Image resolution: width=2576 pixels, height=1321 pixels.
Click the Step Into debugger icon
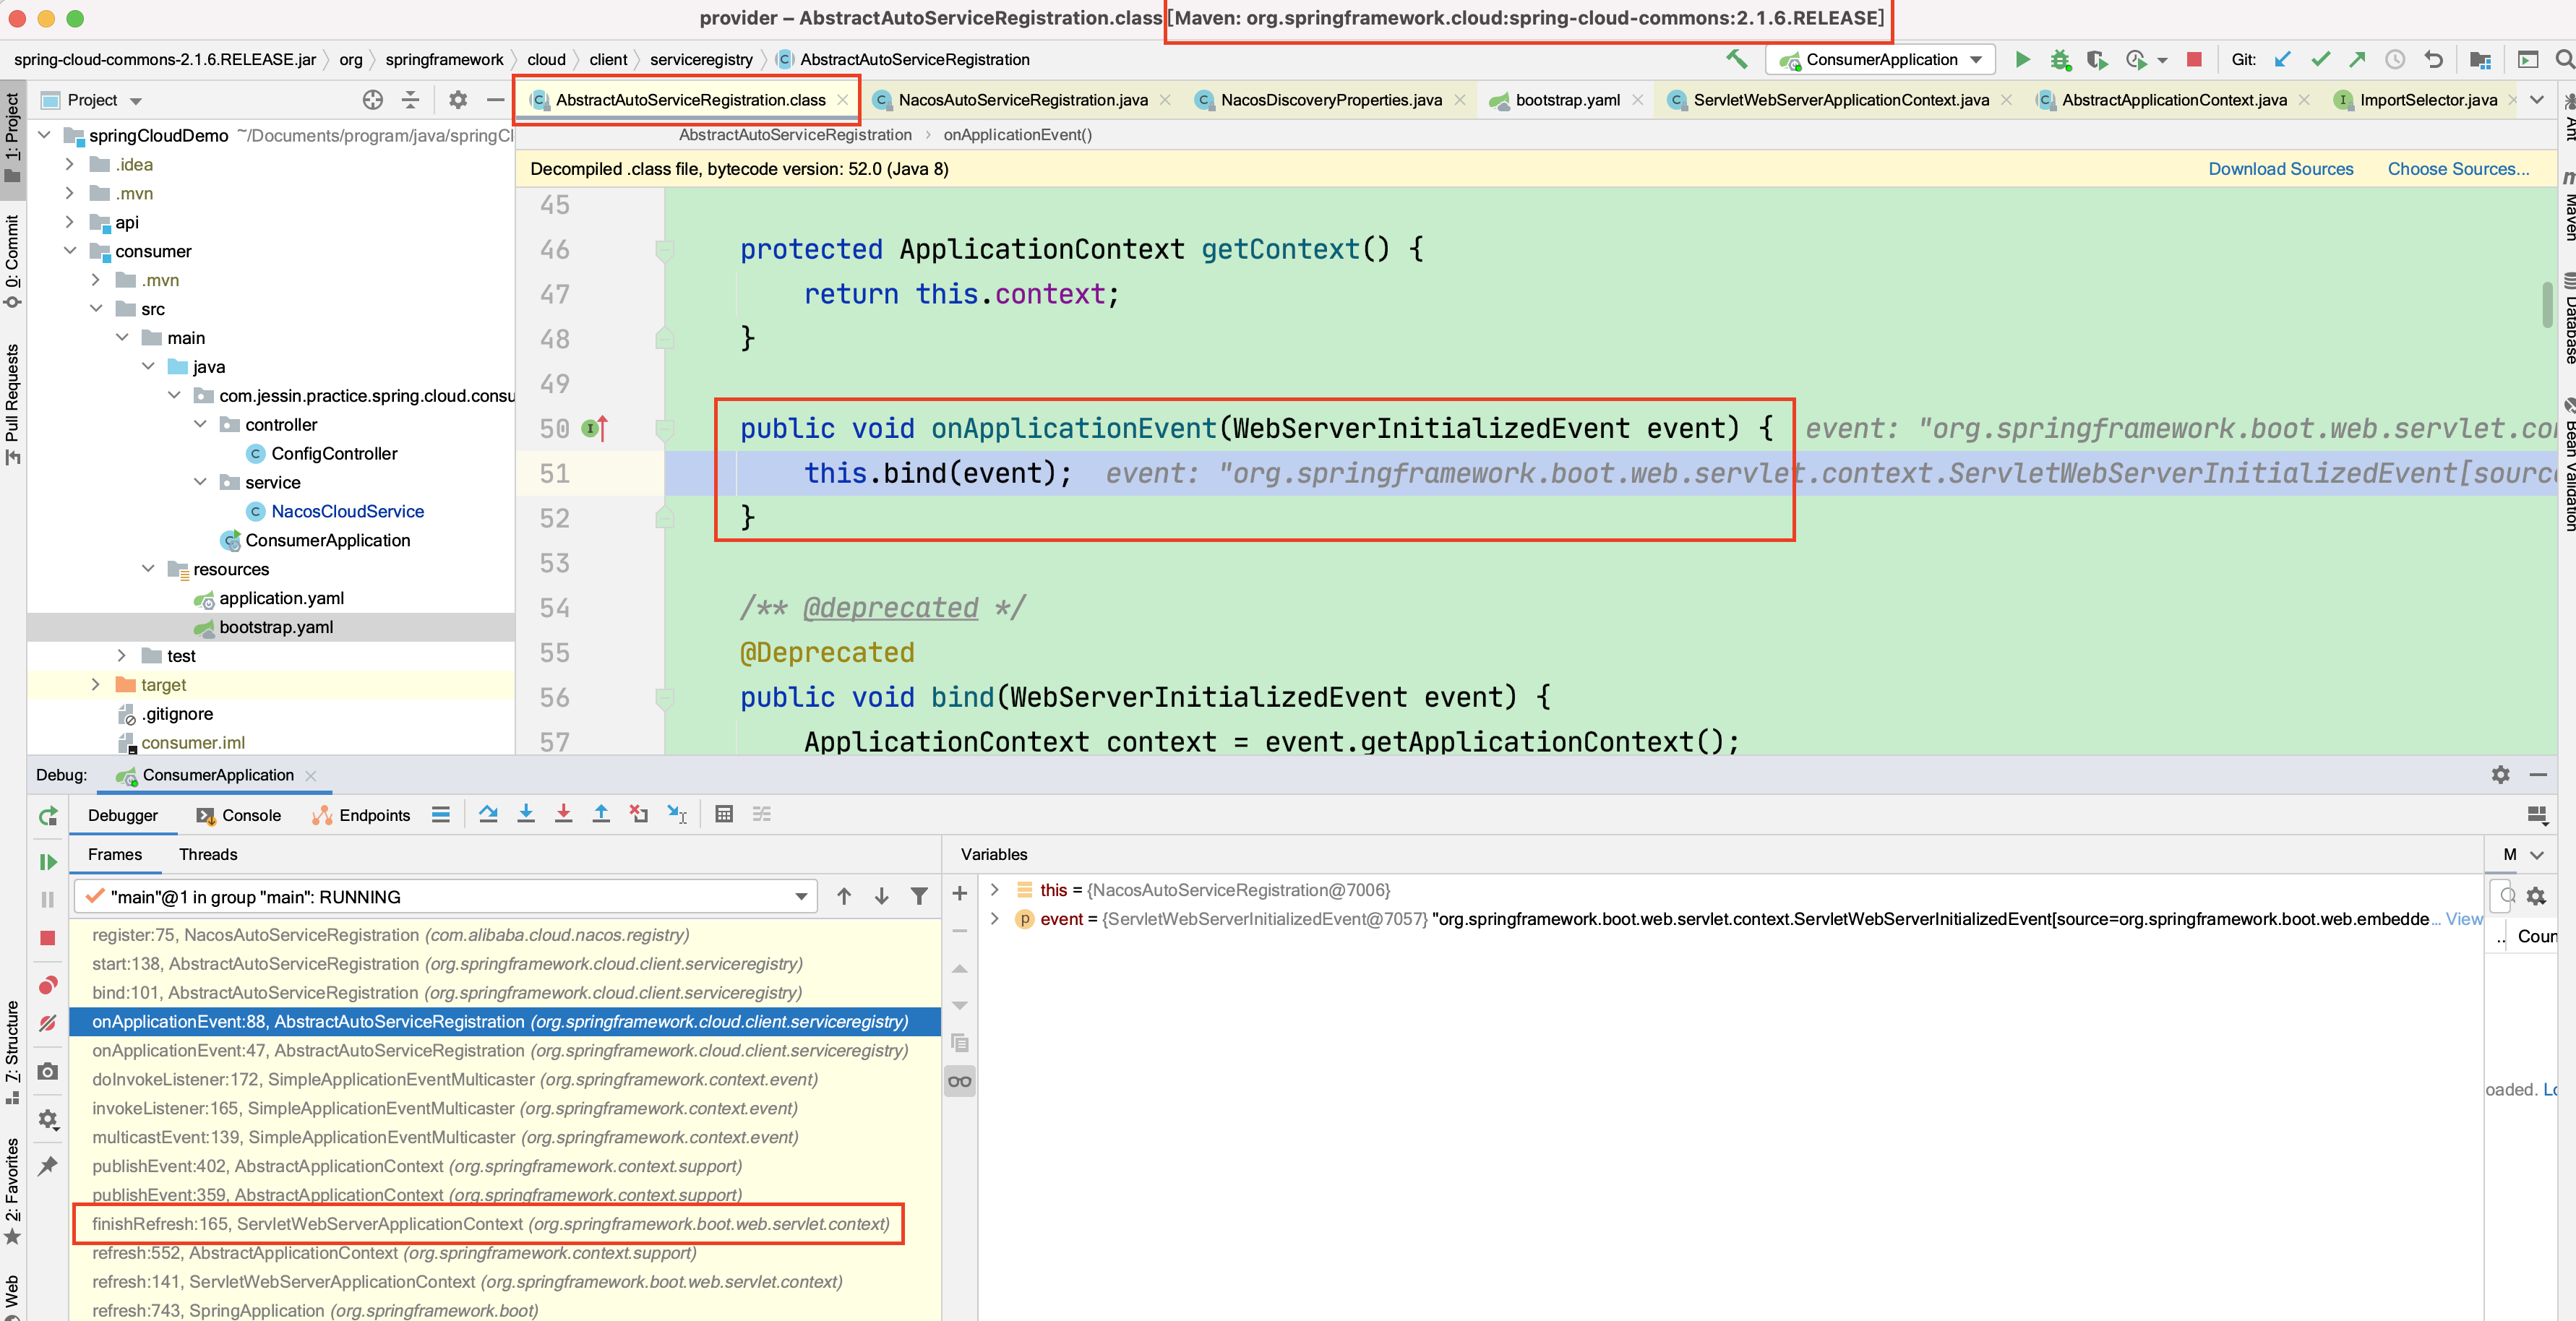point(526,814)
